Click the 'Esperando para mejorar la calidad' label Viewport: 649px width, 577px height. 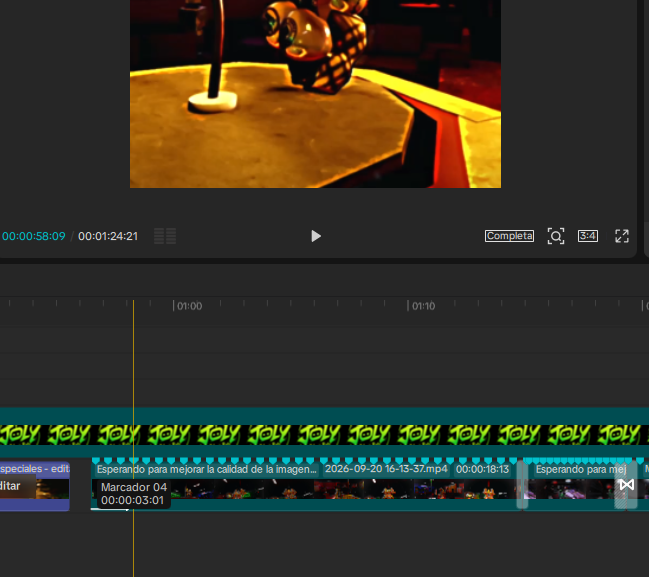tap(206, 469)
